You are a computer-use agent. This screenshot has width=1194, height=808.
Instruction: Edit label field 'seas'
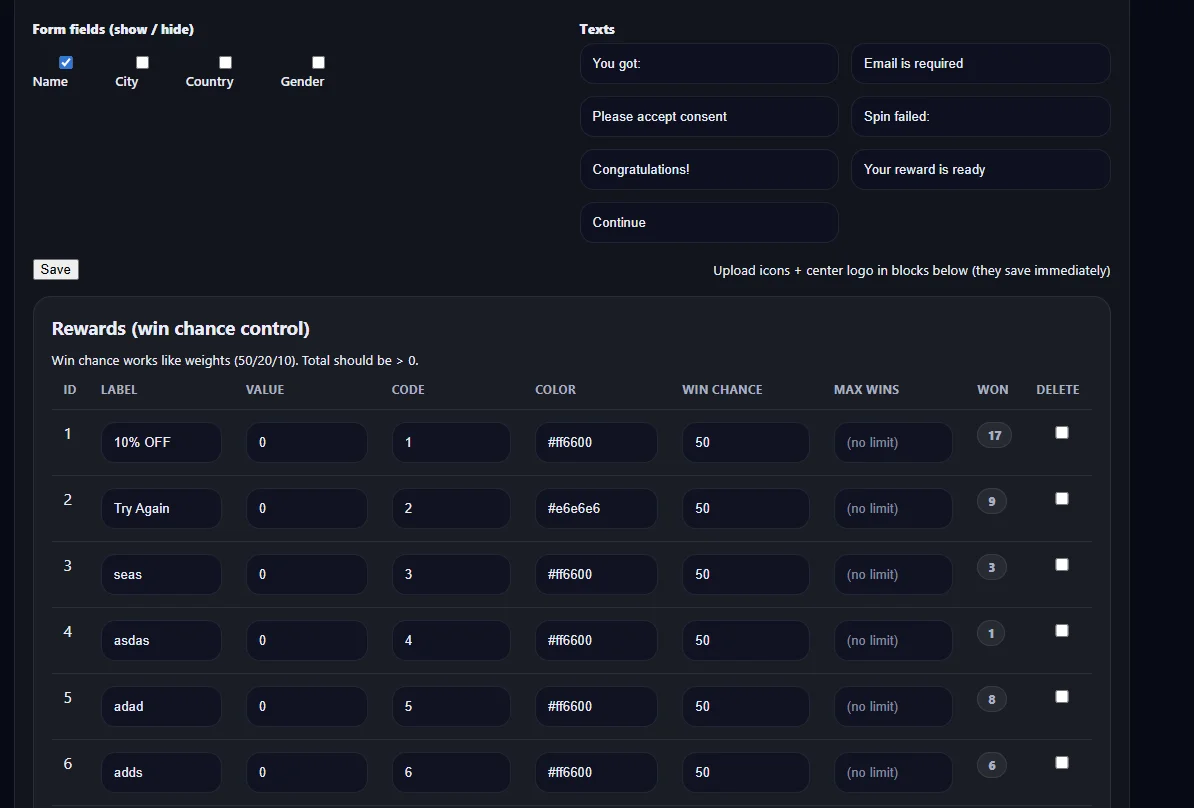pyautogui.click(x=161, y=574)
